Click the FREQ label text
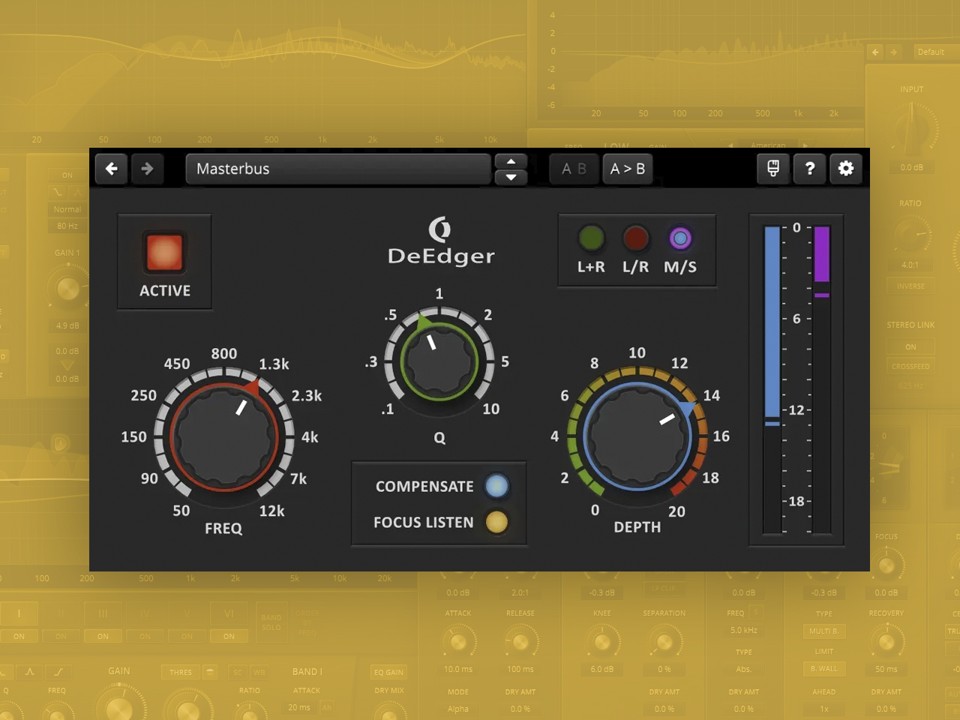This screenshot has height=720, width=960. tap(223, 528)
